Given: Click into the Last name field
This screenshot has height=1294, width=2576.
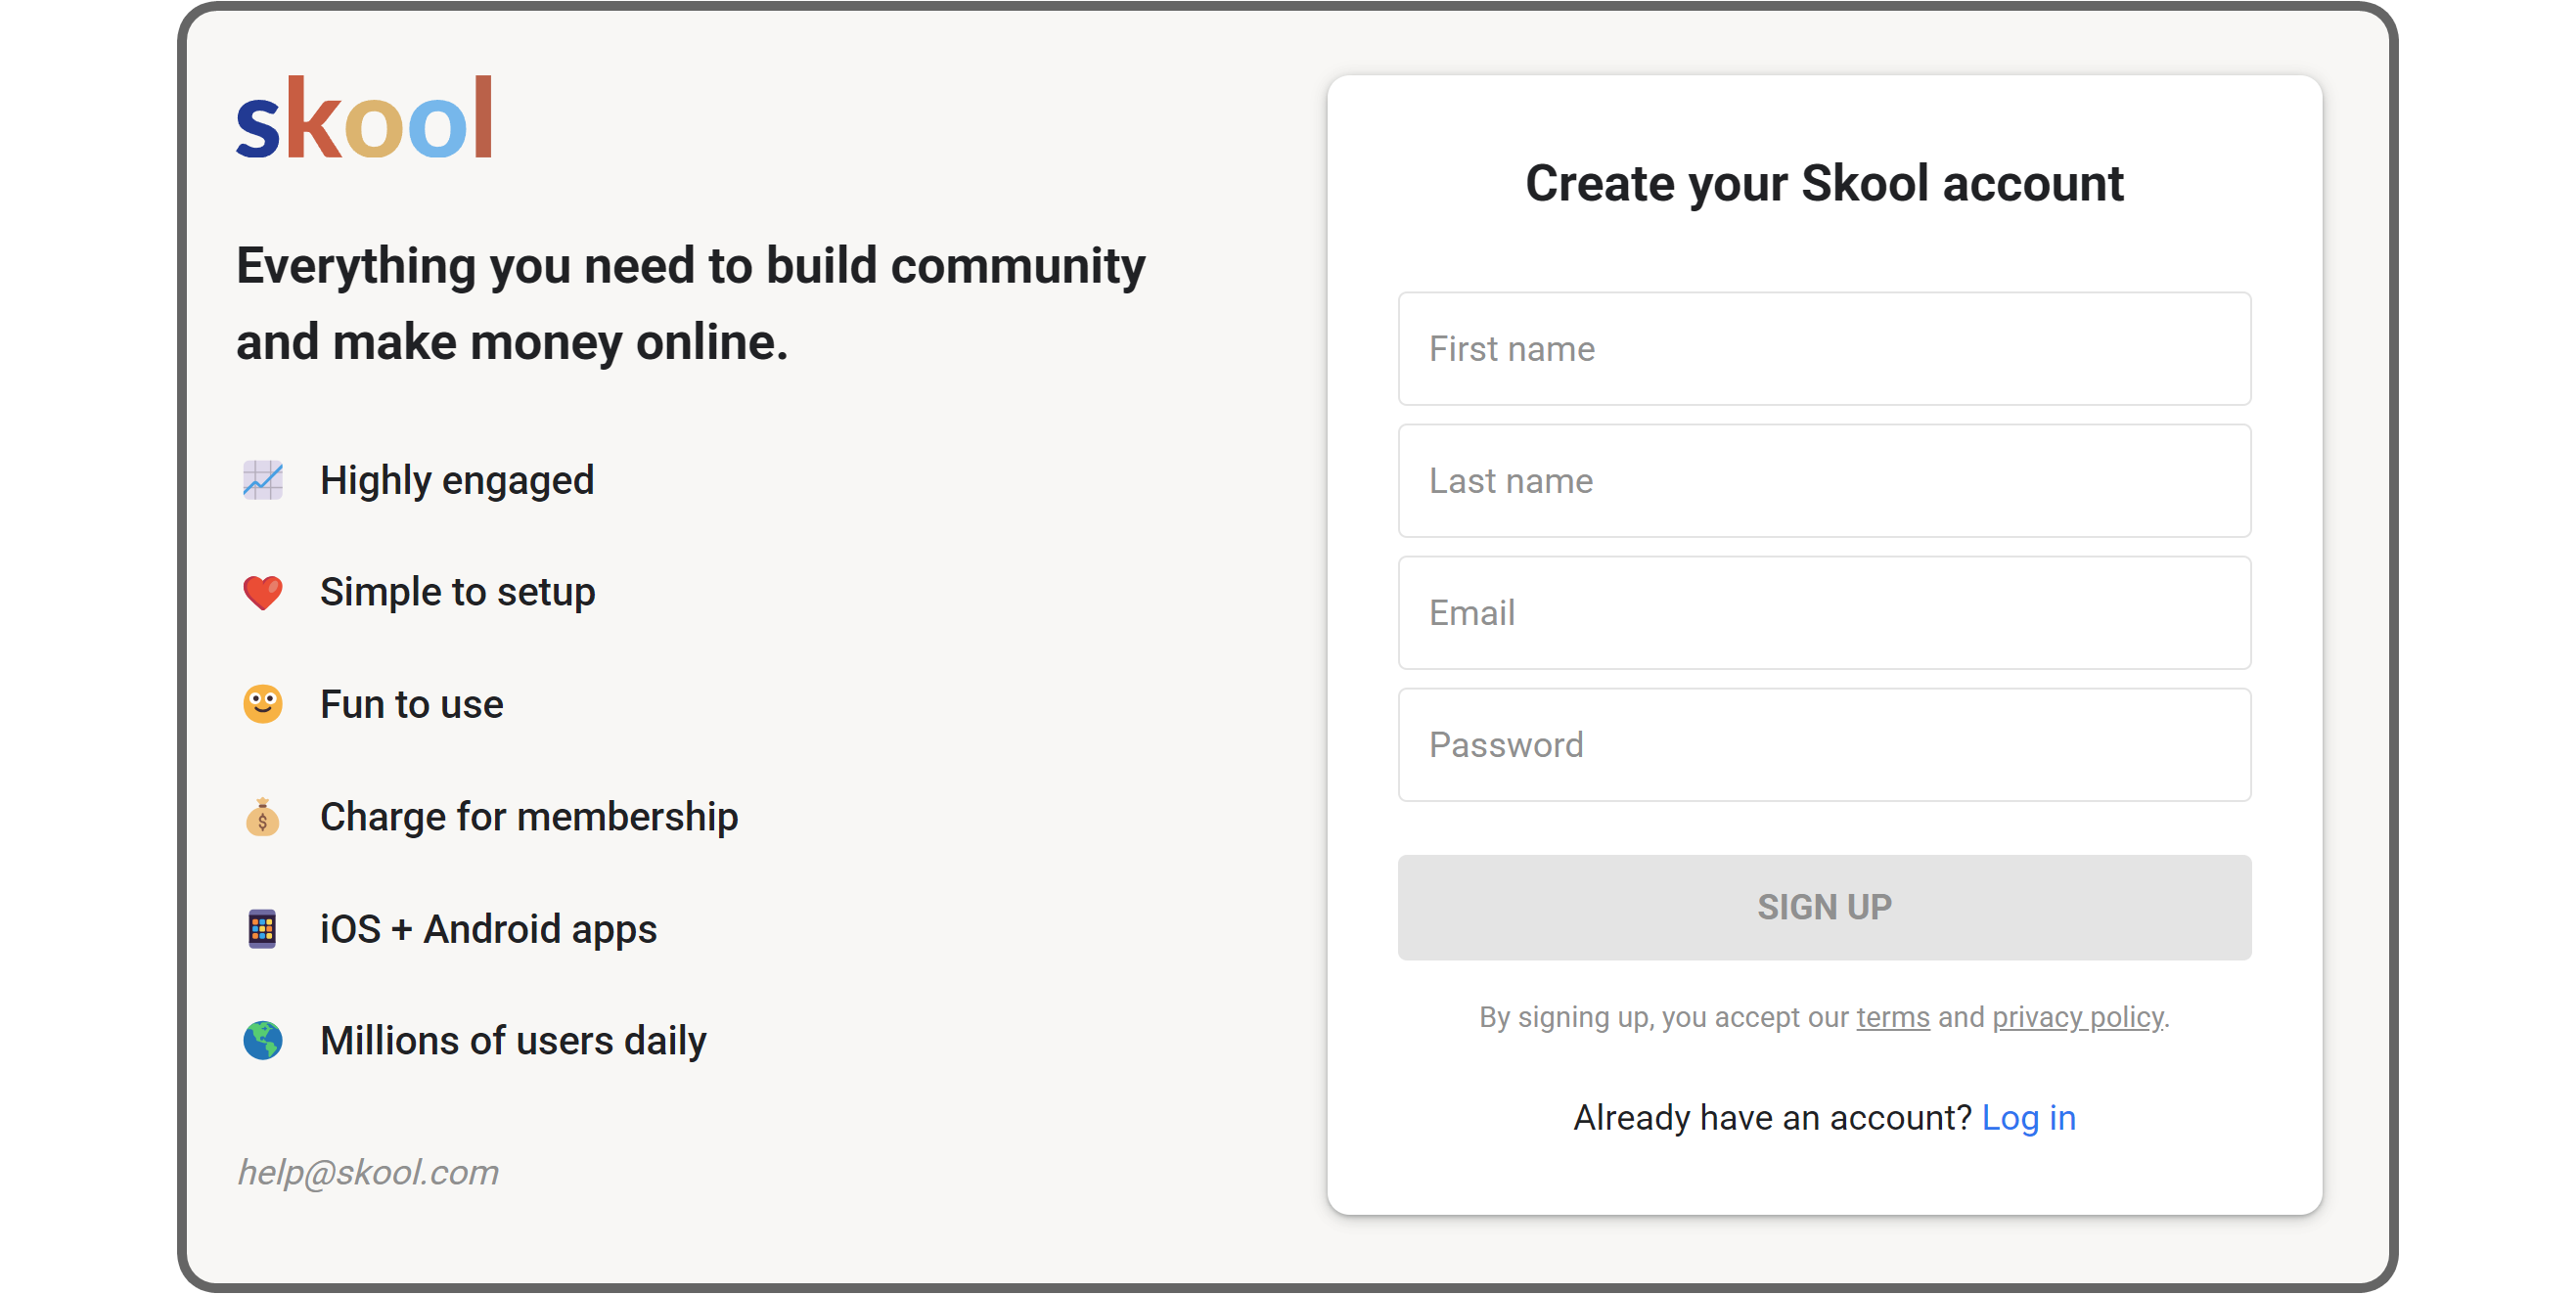Looking at the screenshot, I should click(x=1824, y=481).
